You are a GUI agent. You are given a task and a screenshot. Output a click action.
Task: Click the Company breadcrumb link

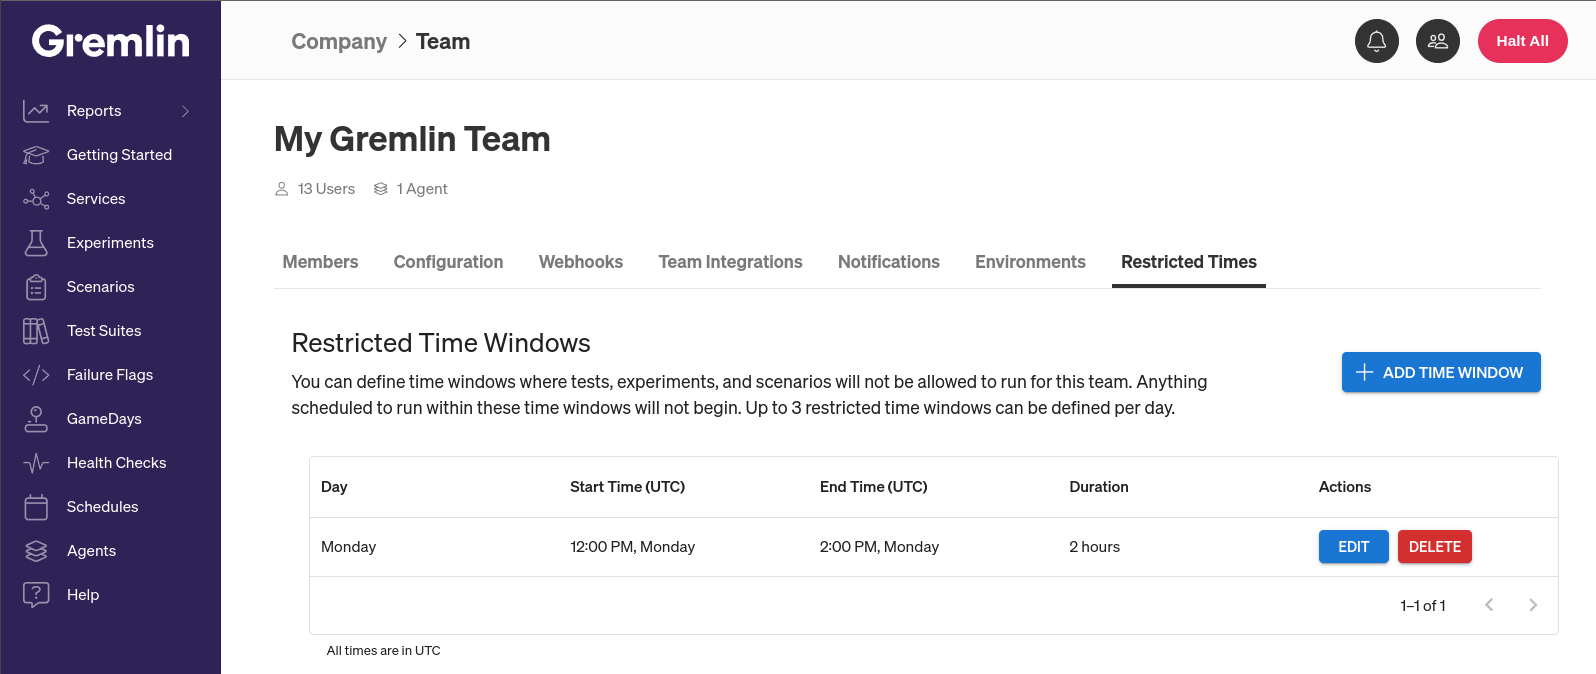point(339,41)
